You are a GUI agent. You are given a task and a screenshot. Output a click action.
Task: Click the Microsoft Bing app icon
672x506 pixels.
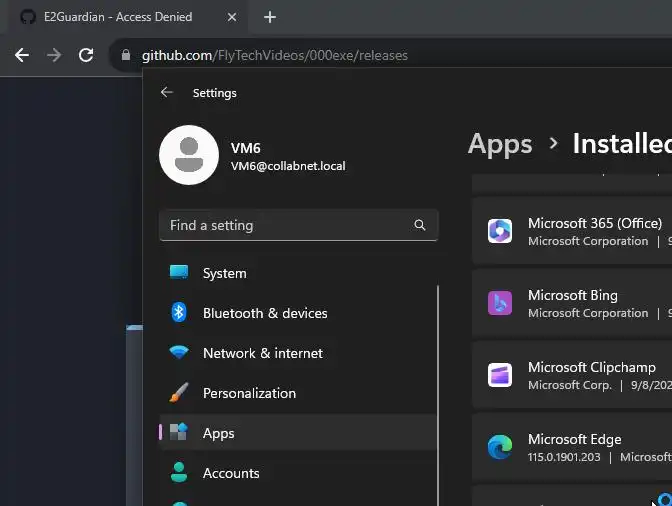[x=500, y=303]
